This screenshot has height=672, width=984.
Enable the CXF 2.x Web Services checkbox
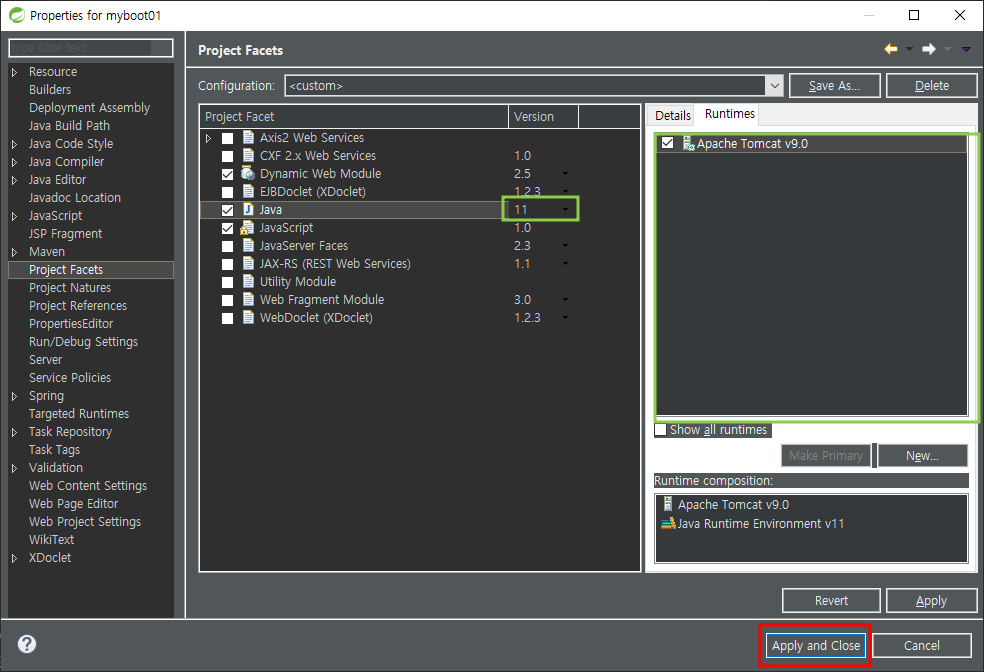[227, 156]
